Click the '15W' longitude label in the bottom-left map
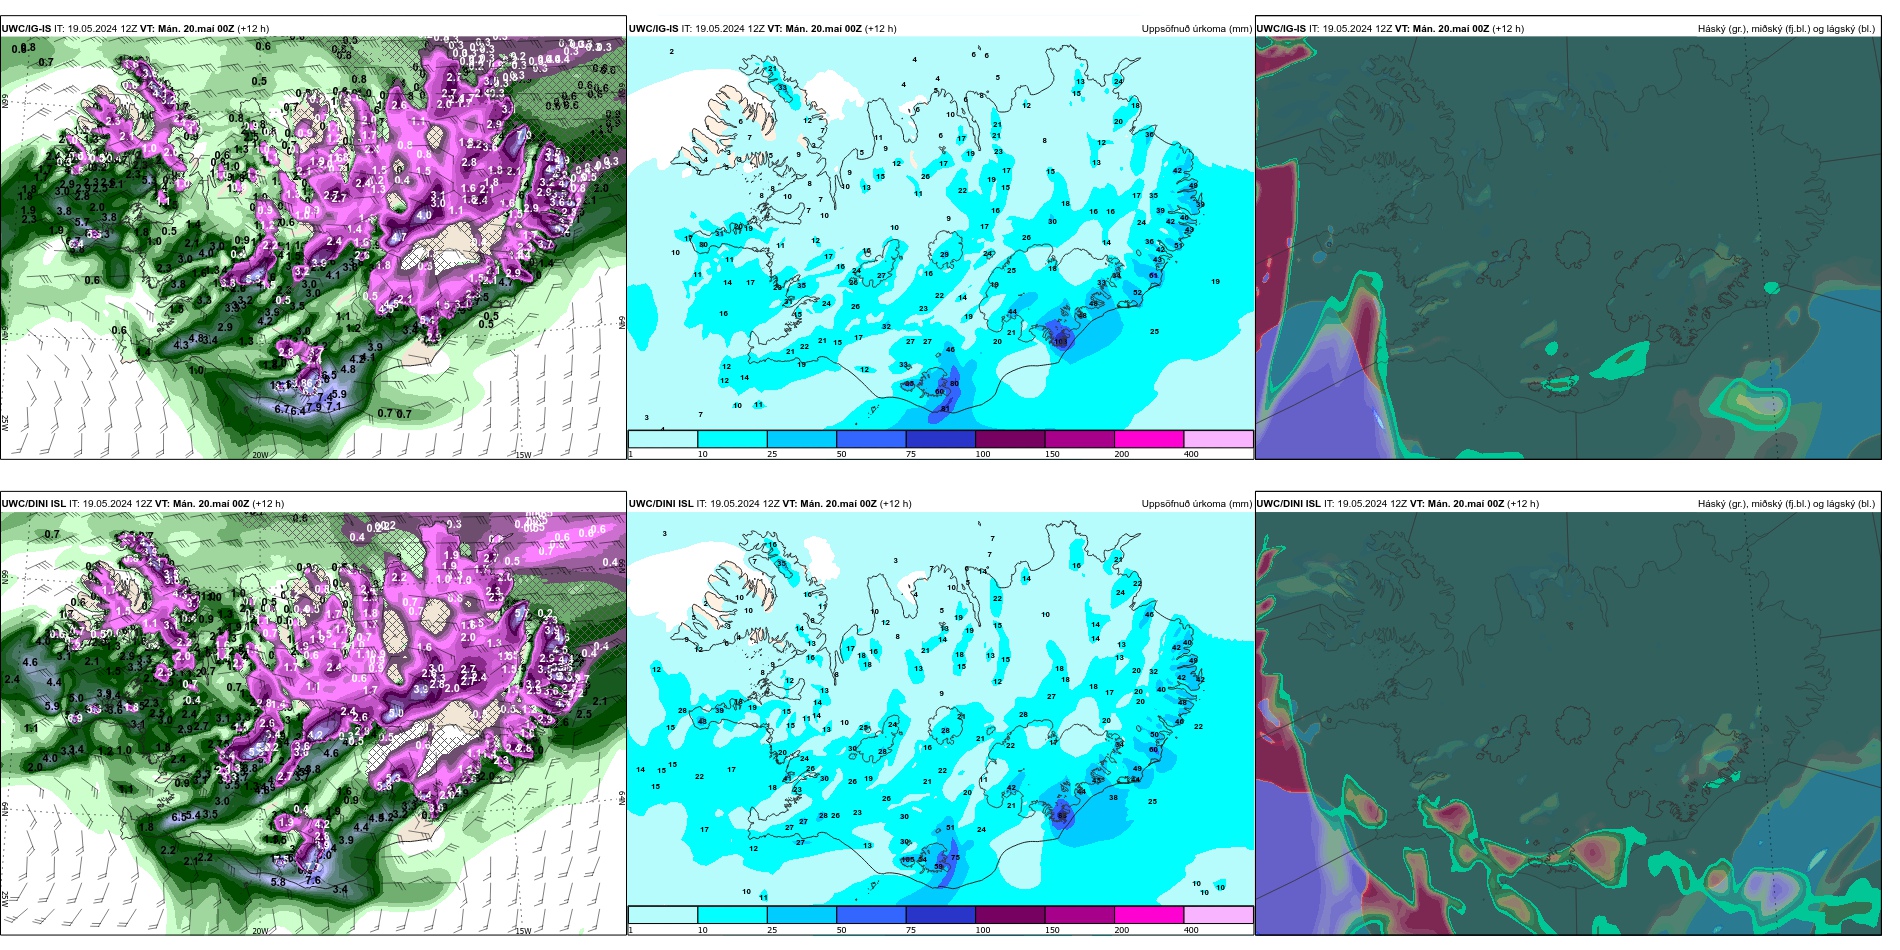The width and height of the screenshot is (1900, 950). [x=523, y=931]
